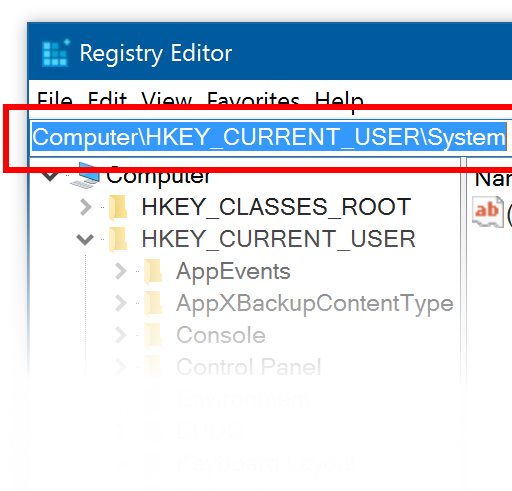Collapse the HKEY_CURRENT_USER key
Screen dimensions: 512x491
pos(85,239)
